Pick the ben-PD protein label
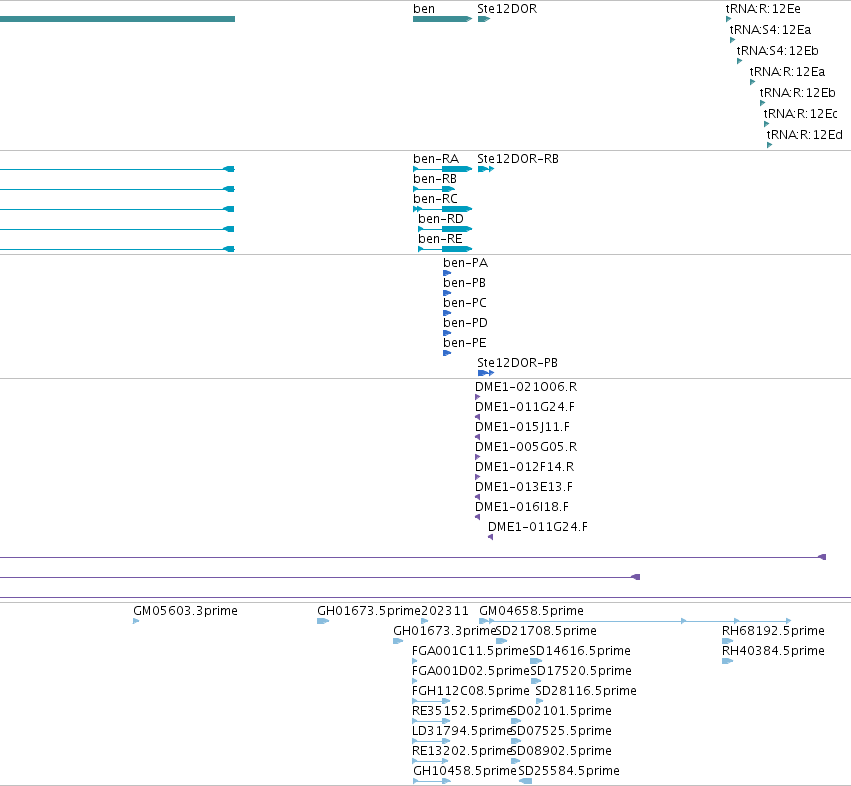851x786 pixels. coord(465,324)
